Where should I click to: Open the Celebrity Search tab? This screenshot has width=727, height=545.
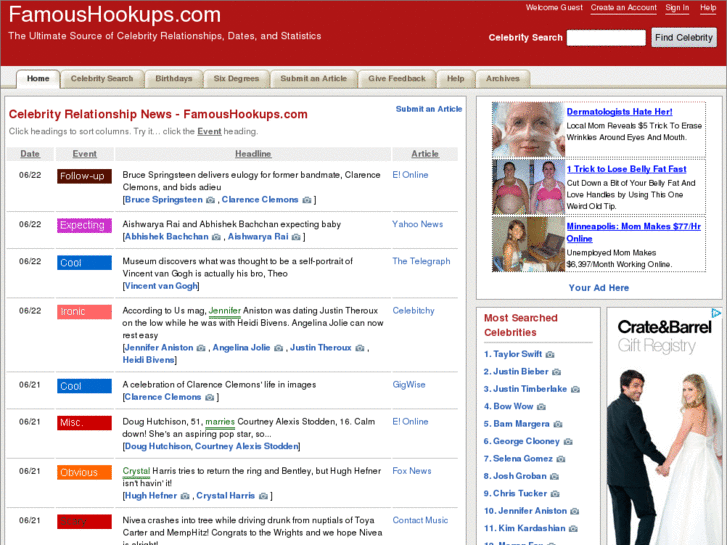click(x=102, y=79)
